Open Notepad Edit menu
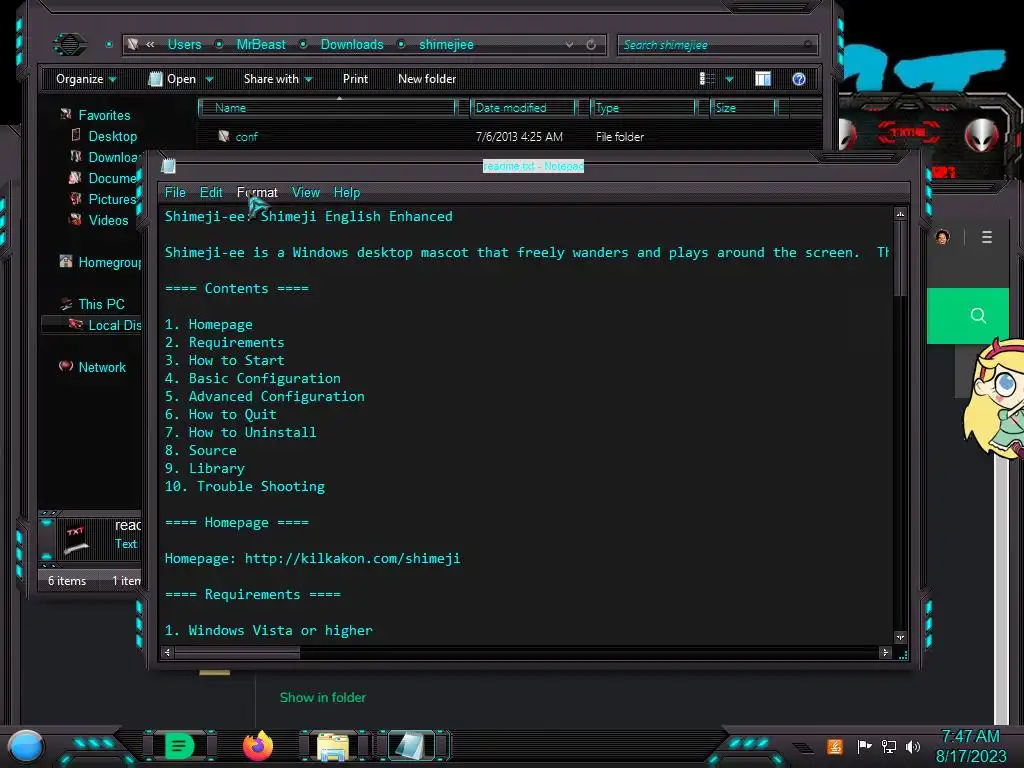 pos(211,193)
